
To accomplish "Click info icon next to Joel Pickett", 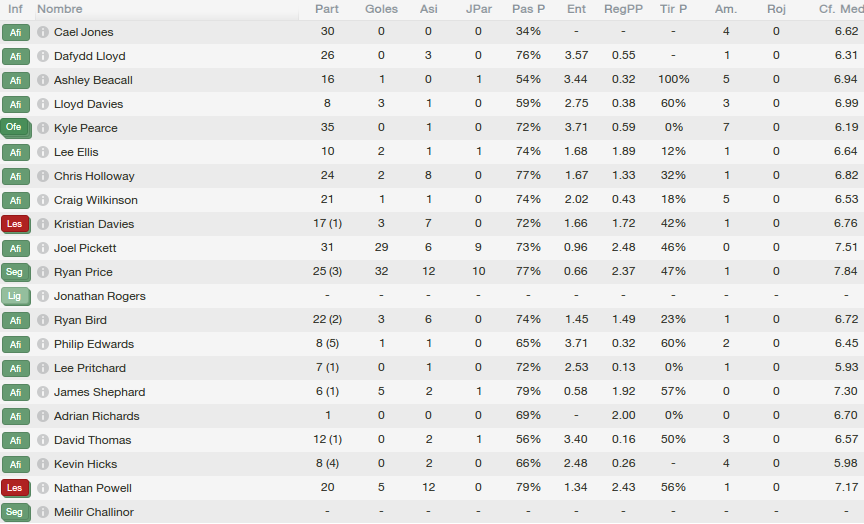I will (x=43, y=248).
